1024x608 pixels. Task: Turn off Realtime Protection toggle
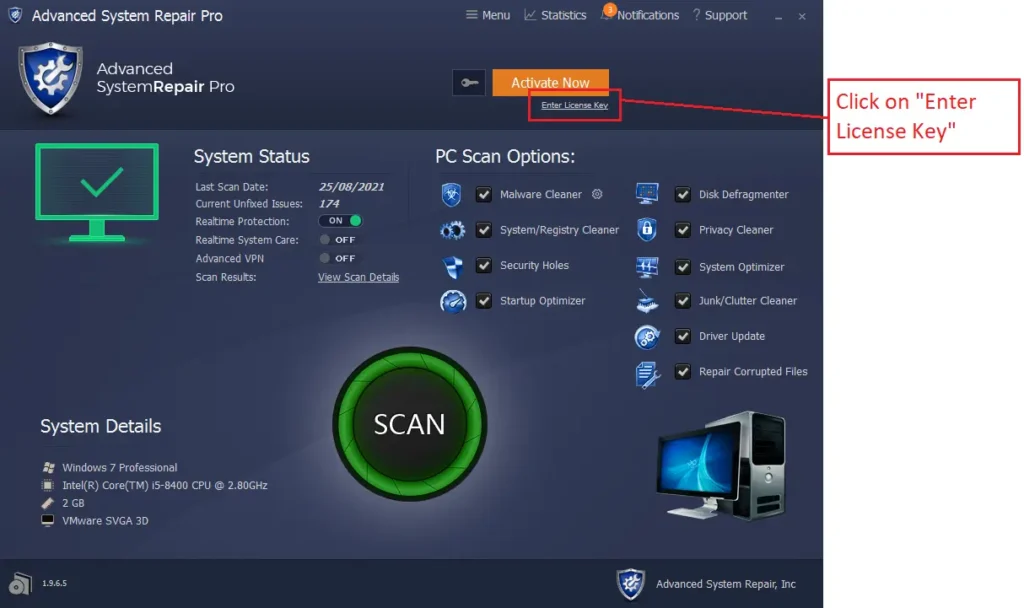tap(340, 221)
